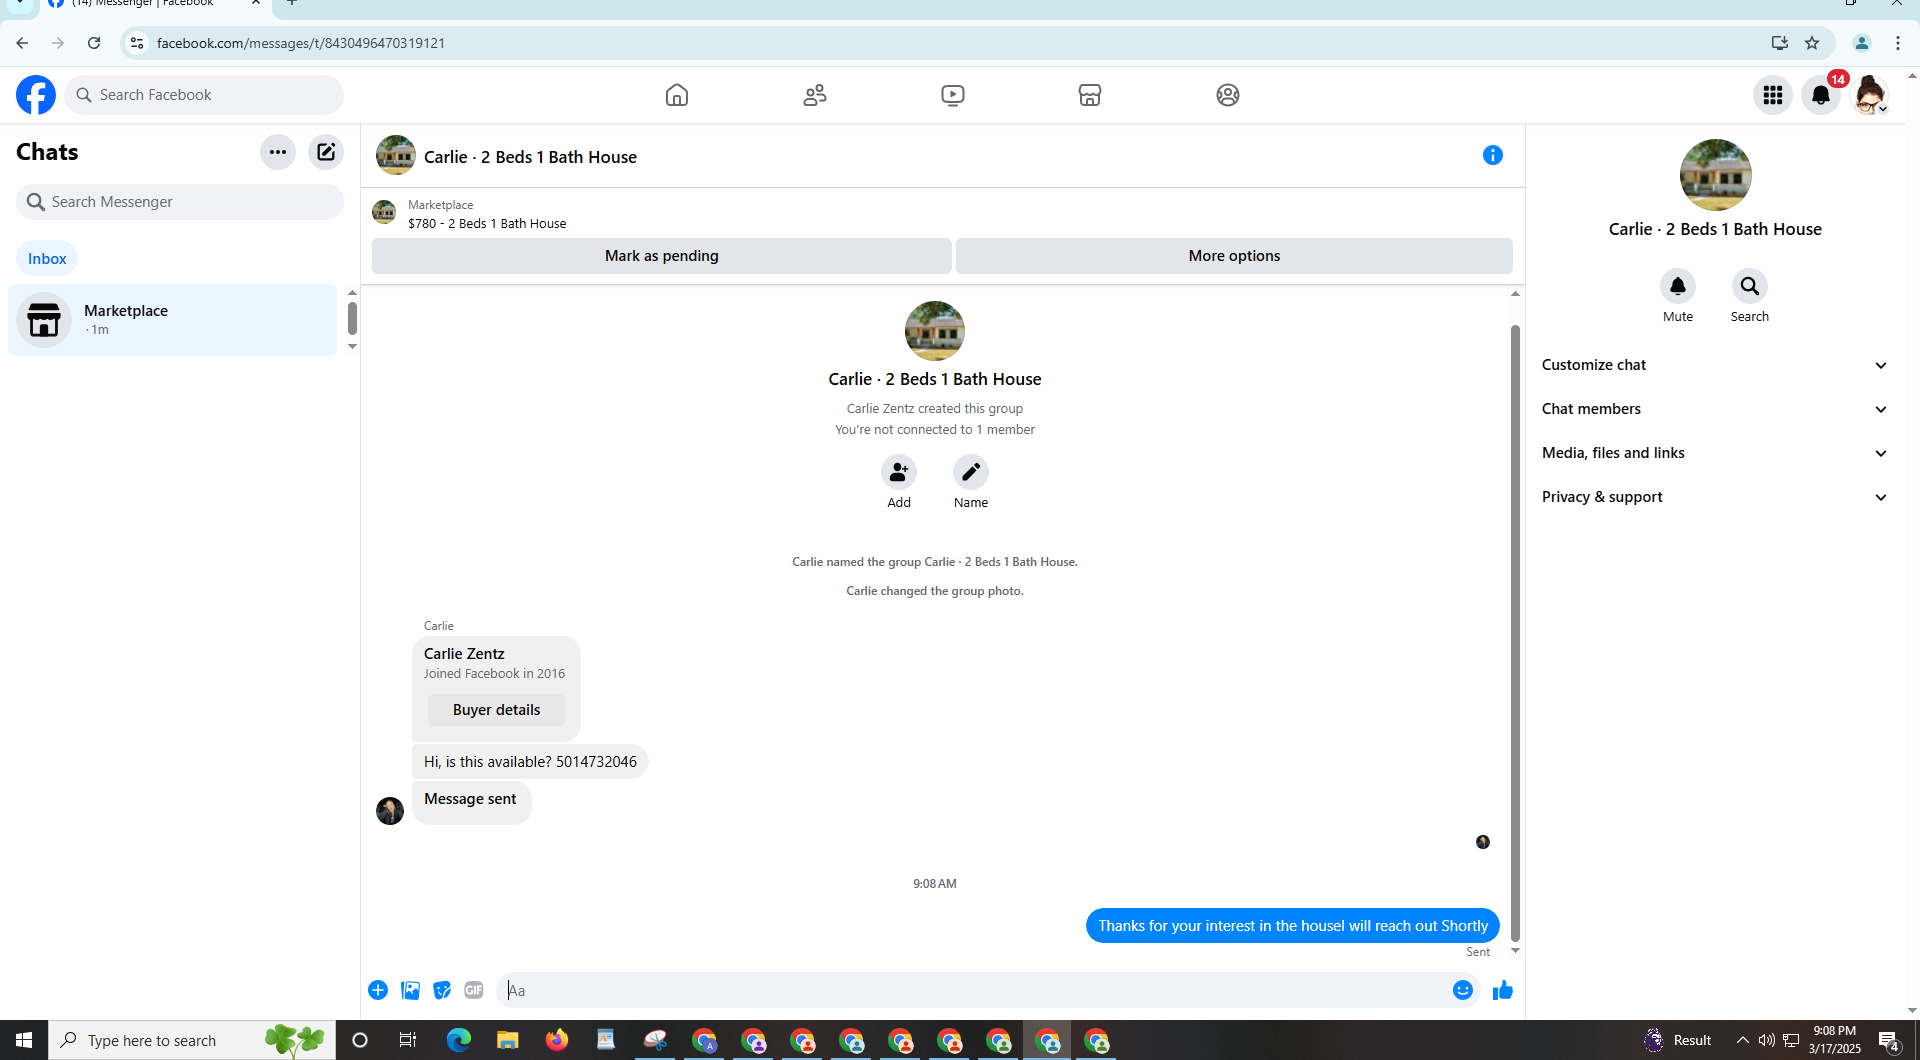Viewport: 1920px width, 1060px height.
Task: Reload the page
Action: (x=94, y=43)
